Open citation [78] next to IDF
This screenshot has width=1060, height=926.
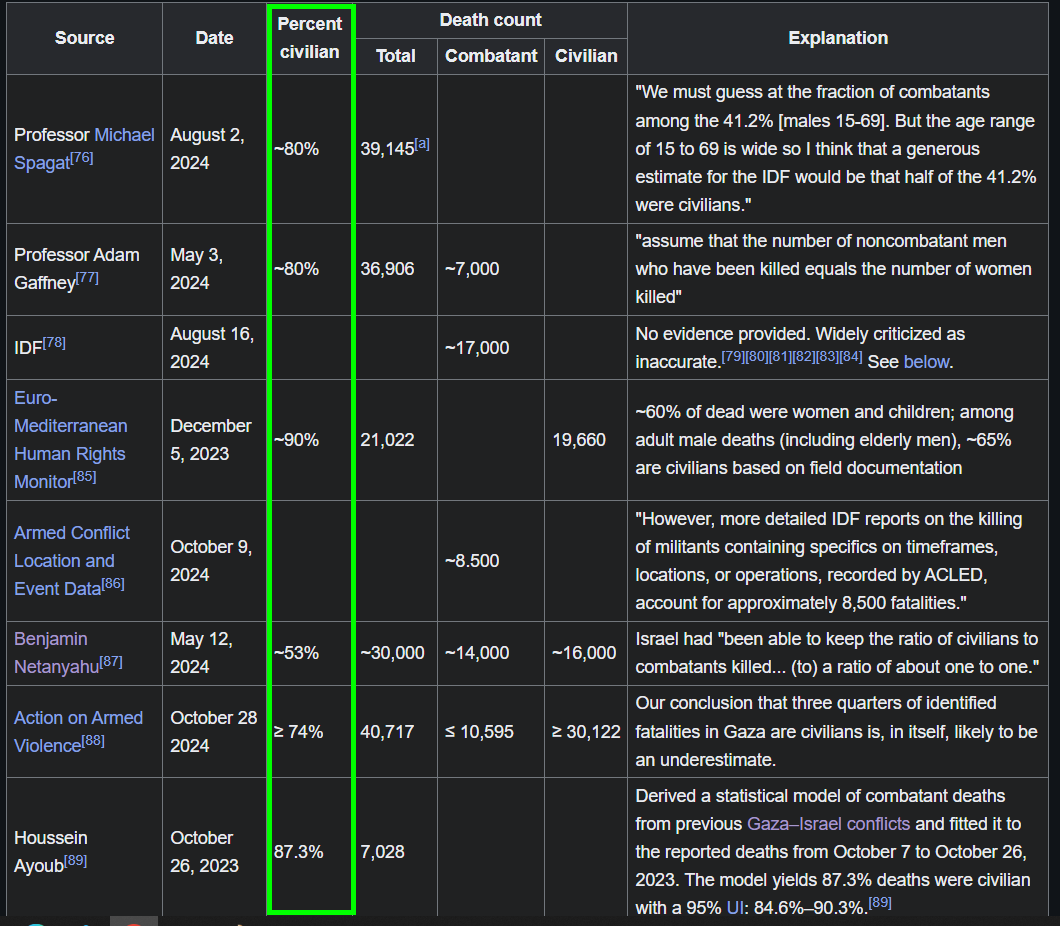[54, 343]
